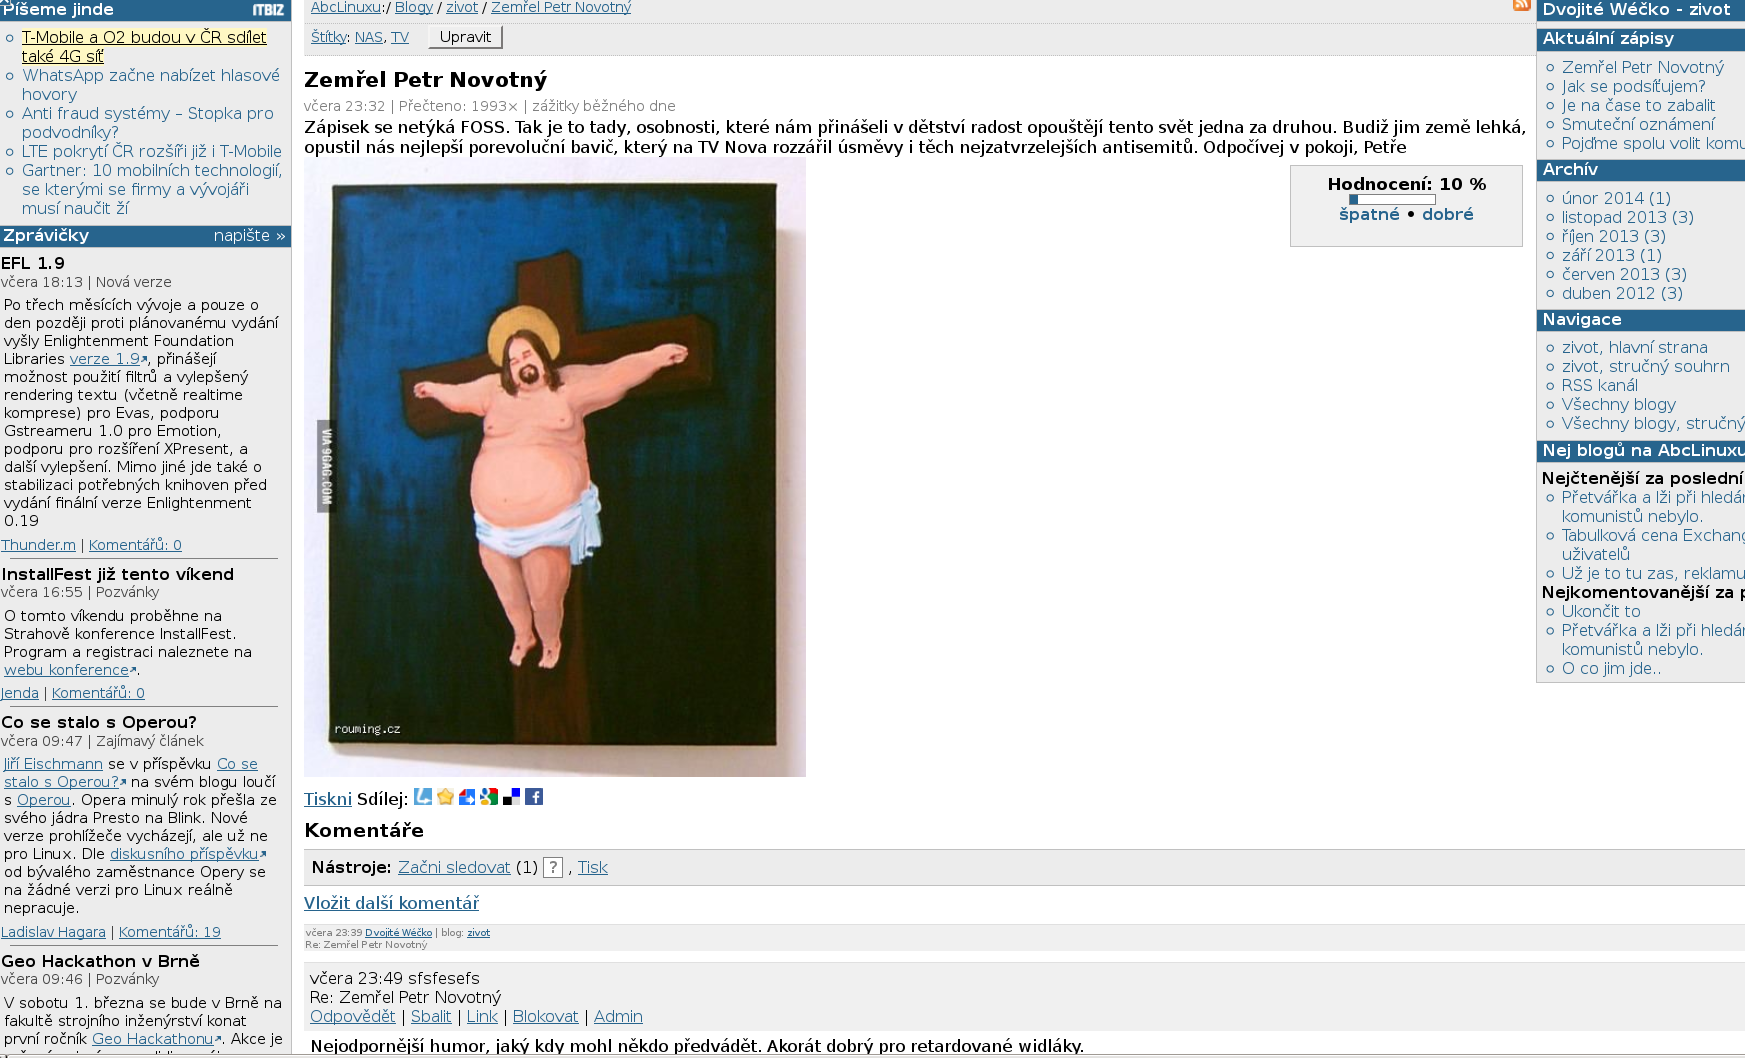Share via the Google bookmark icon
The image size is (1745, 1058).
[489, 797]
